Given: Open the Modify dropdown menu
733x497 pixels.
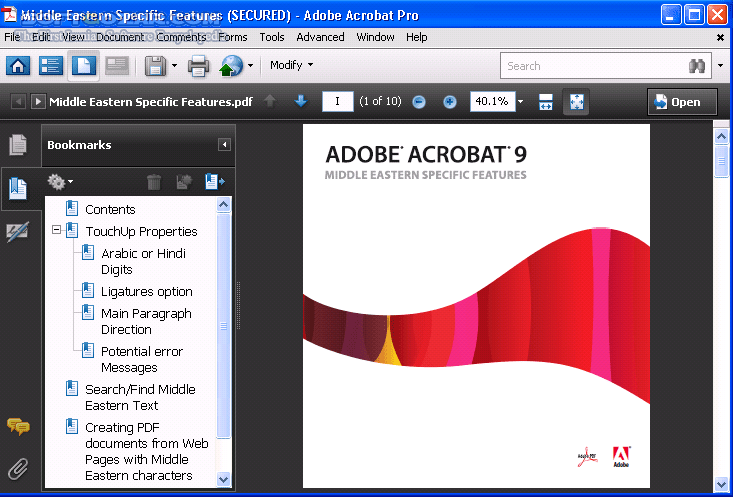Looking at the screenshot, I should [291, 65].
